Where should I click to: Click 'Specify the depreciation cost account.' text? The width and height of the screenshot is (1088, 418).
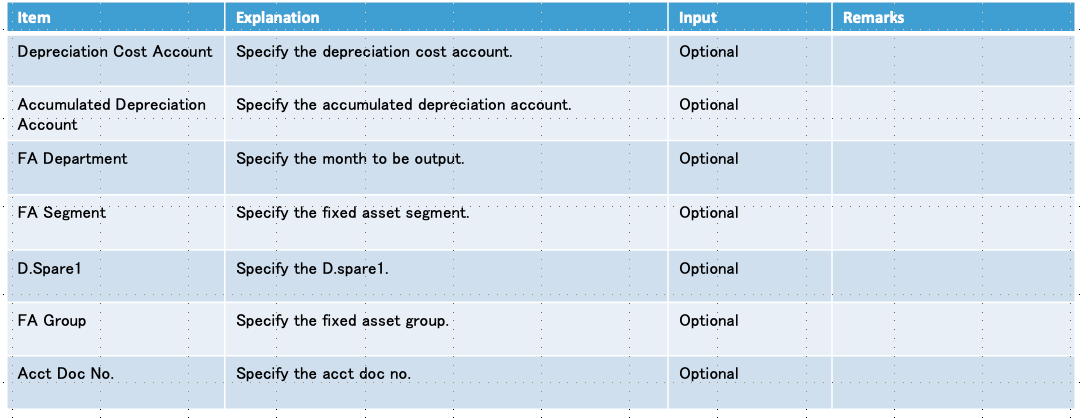pyautogui.click(x=375, y=52)
